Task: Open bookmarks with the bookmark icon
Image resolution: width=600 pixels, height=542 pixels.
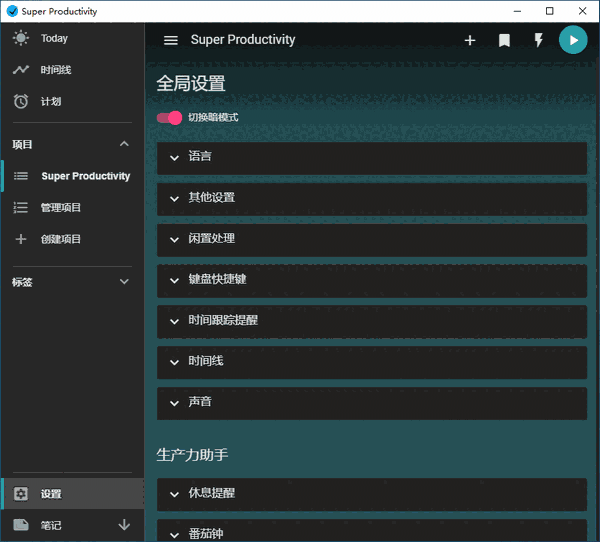Action: click(504, 40)
